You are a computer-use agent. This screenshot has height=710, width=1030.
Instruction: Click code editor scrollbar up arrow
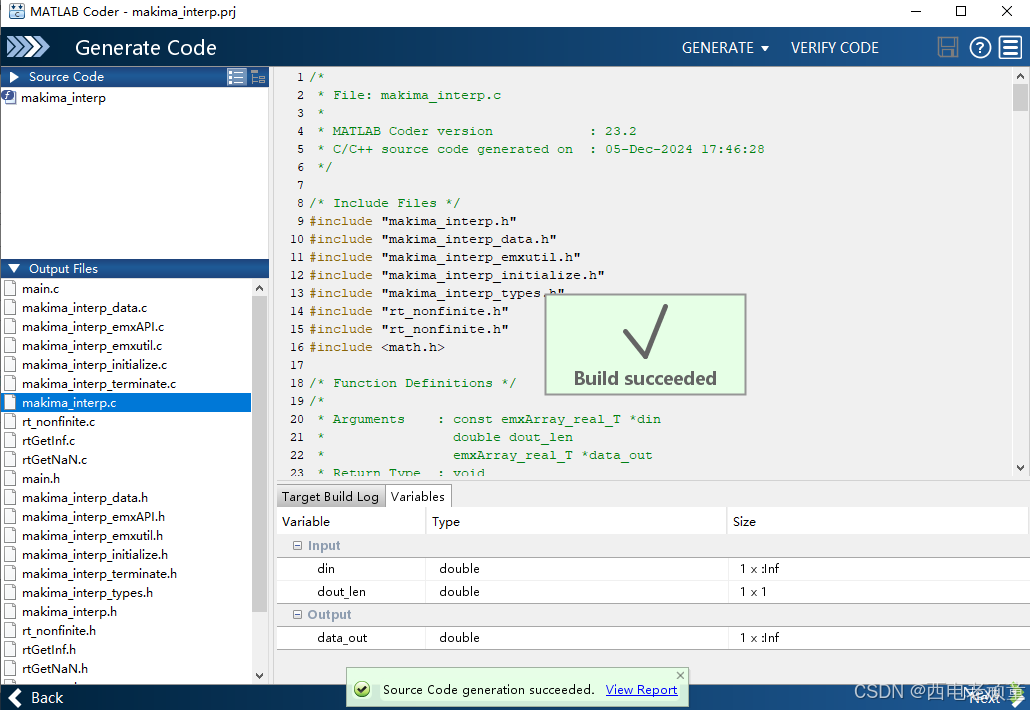click(x=1020, y=76)
